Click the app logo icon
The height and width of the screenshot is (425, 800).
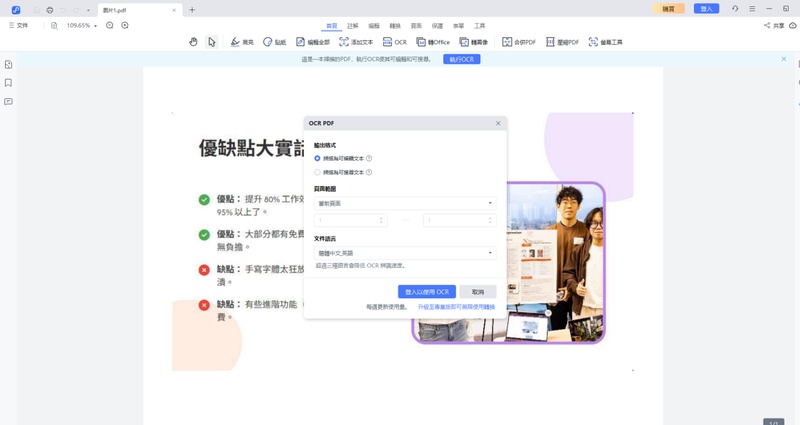[x=16, y=10]
